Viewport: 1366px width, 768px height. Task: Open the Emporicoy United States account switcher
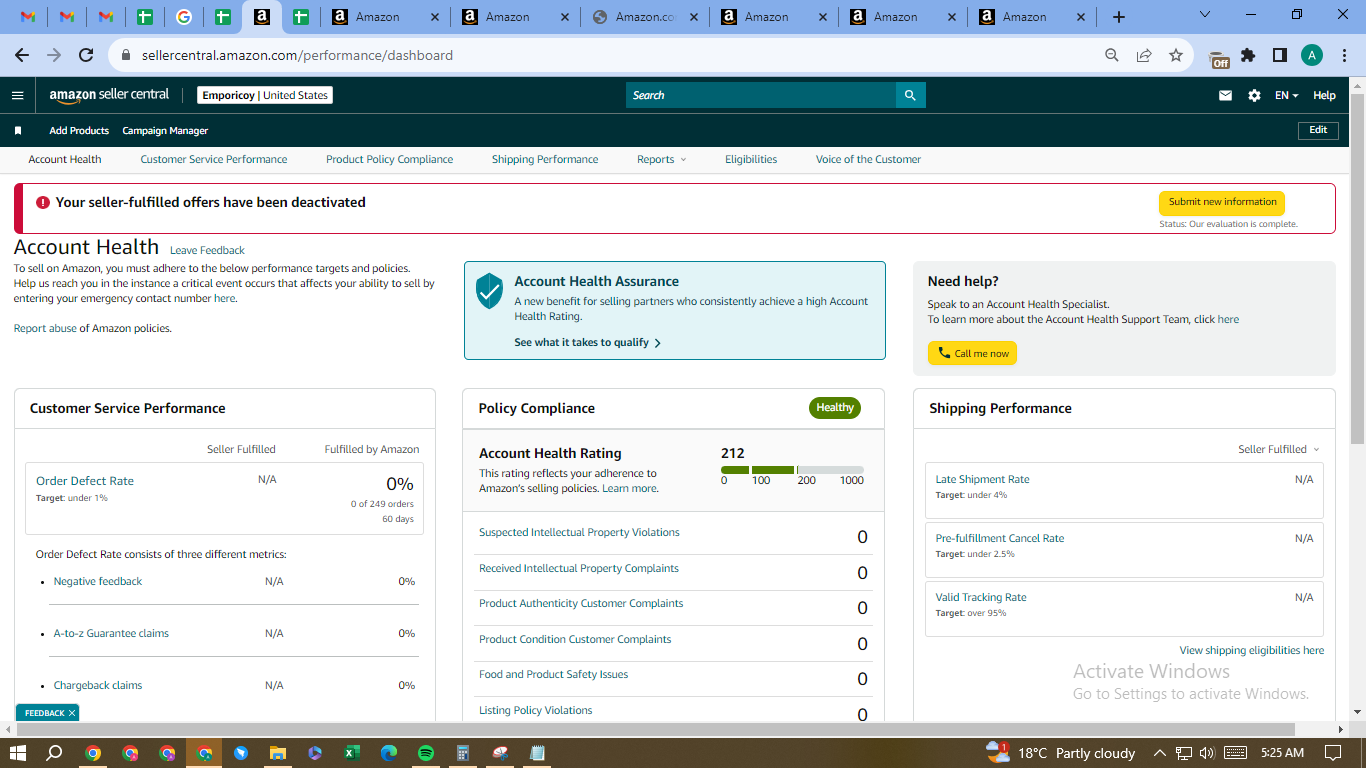click(265, 95)
